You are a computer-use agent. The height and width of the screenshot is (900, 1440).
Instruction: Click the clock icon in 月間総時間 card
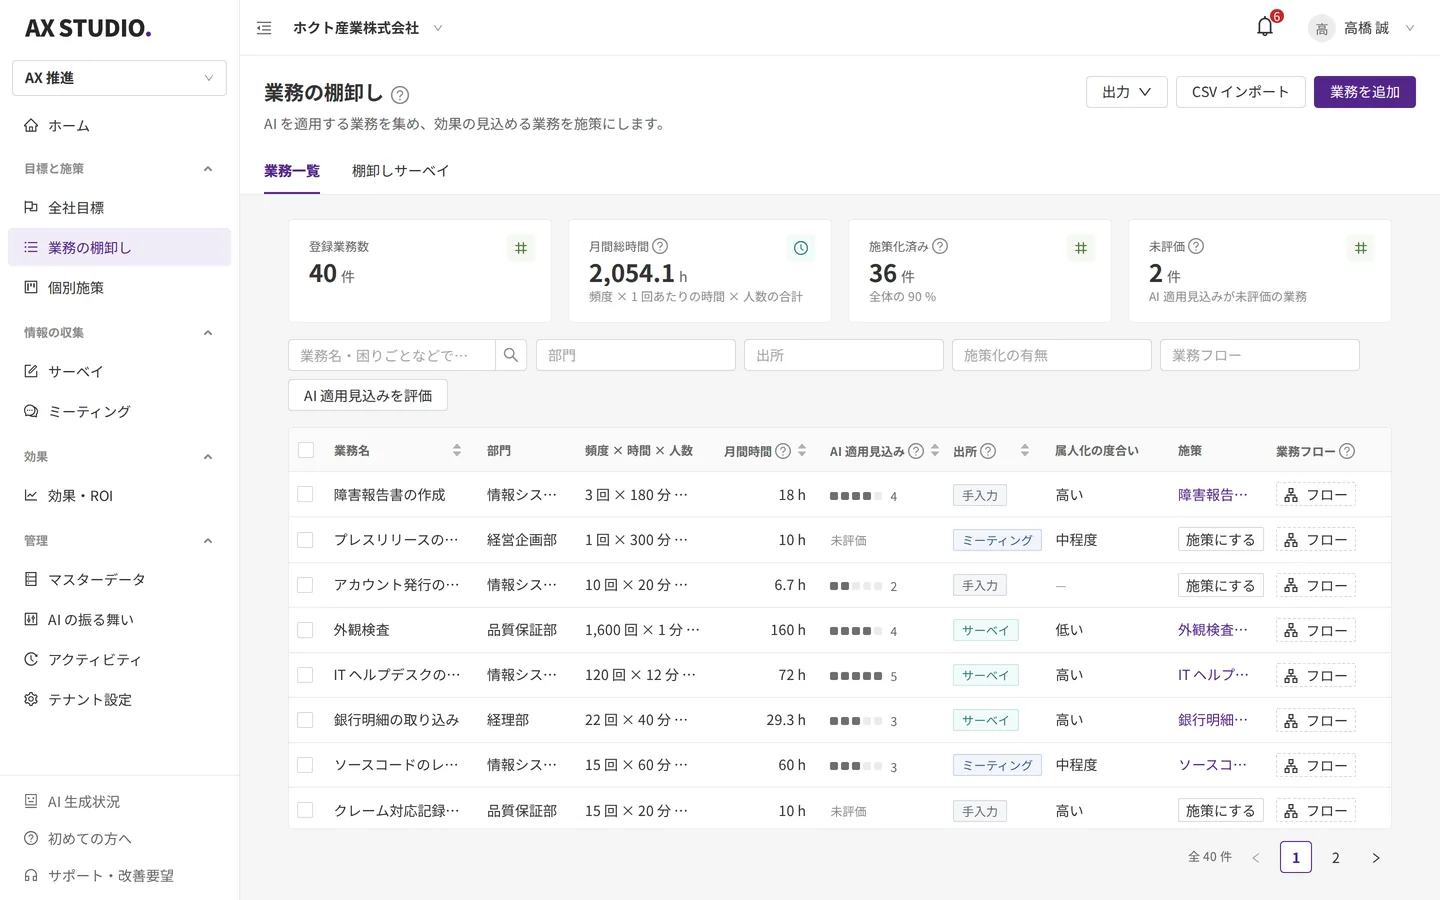point(801,248)
